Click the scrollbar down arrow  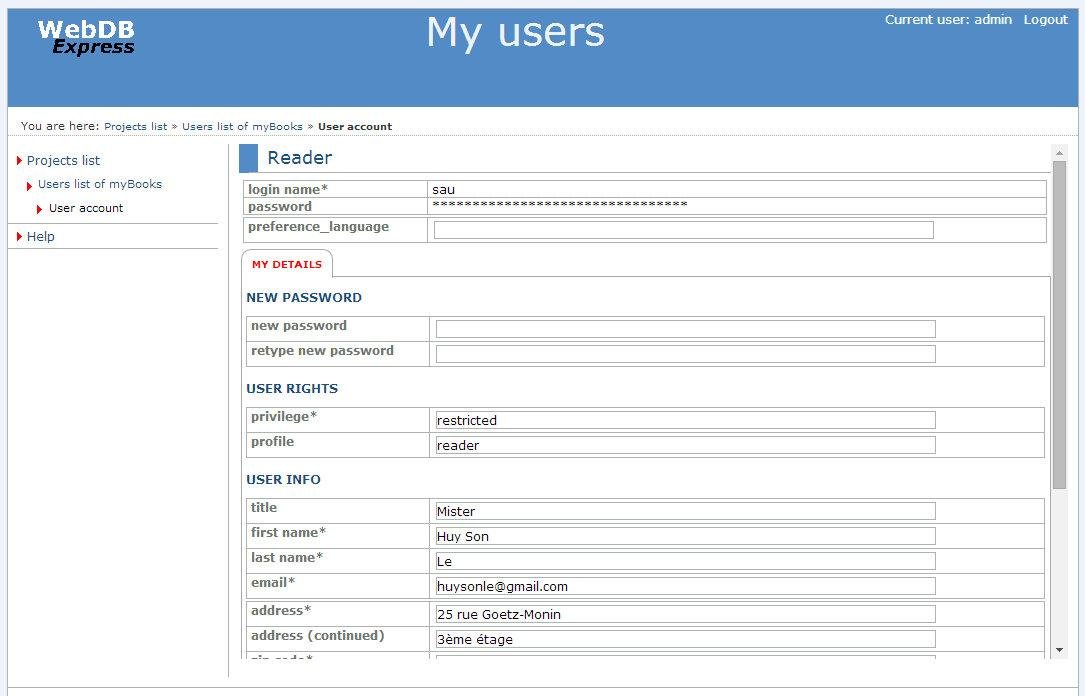click(1059, 650)
